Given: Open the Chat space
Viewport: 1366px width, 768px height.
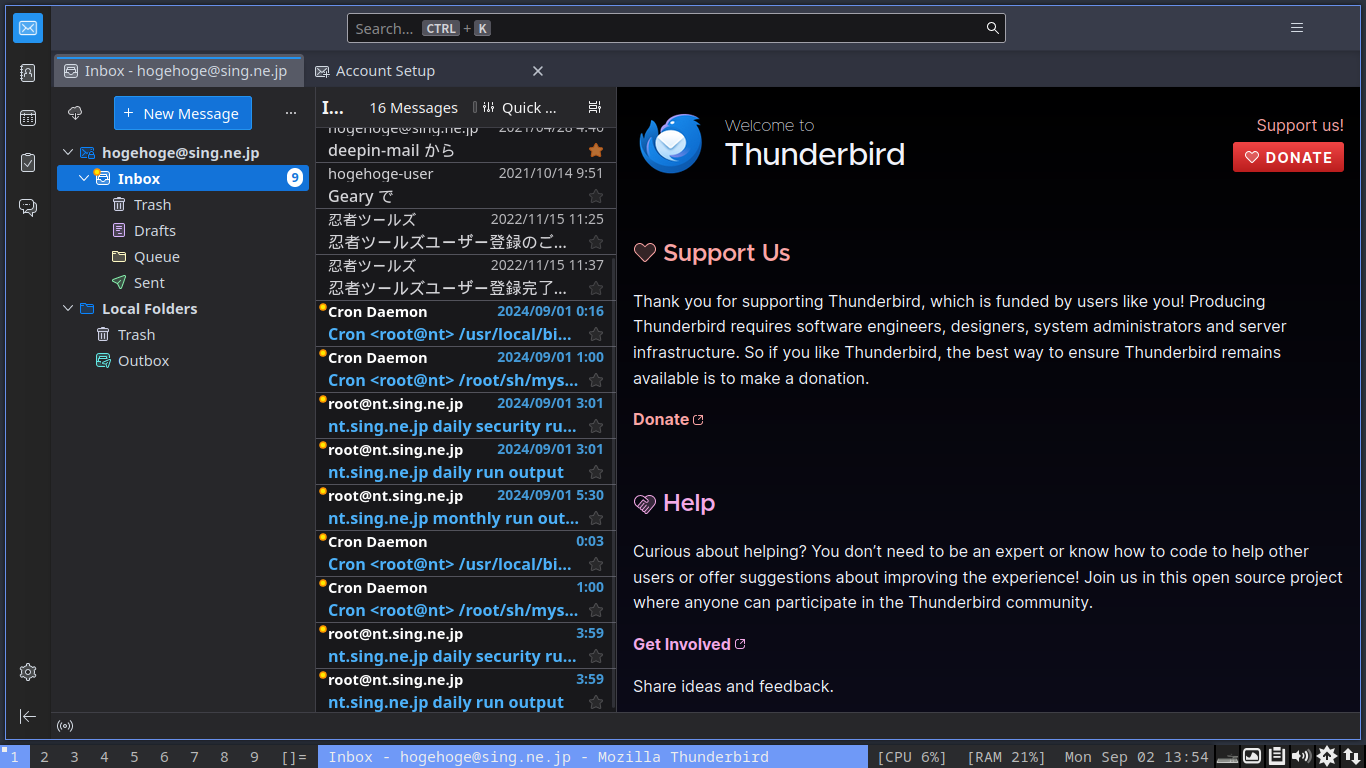Looking at the screenshot, I should [28, 208].
